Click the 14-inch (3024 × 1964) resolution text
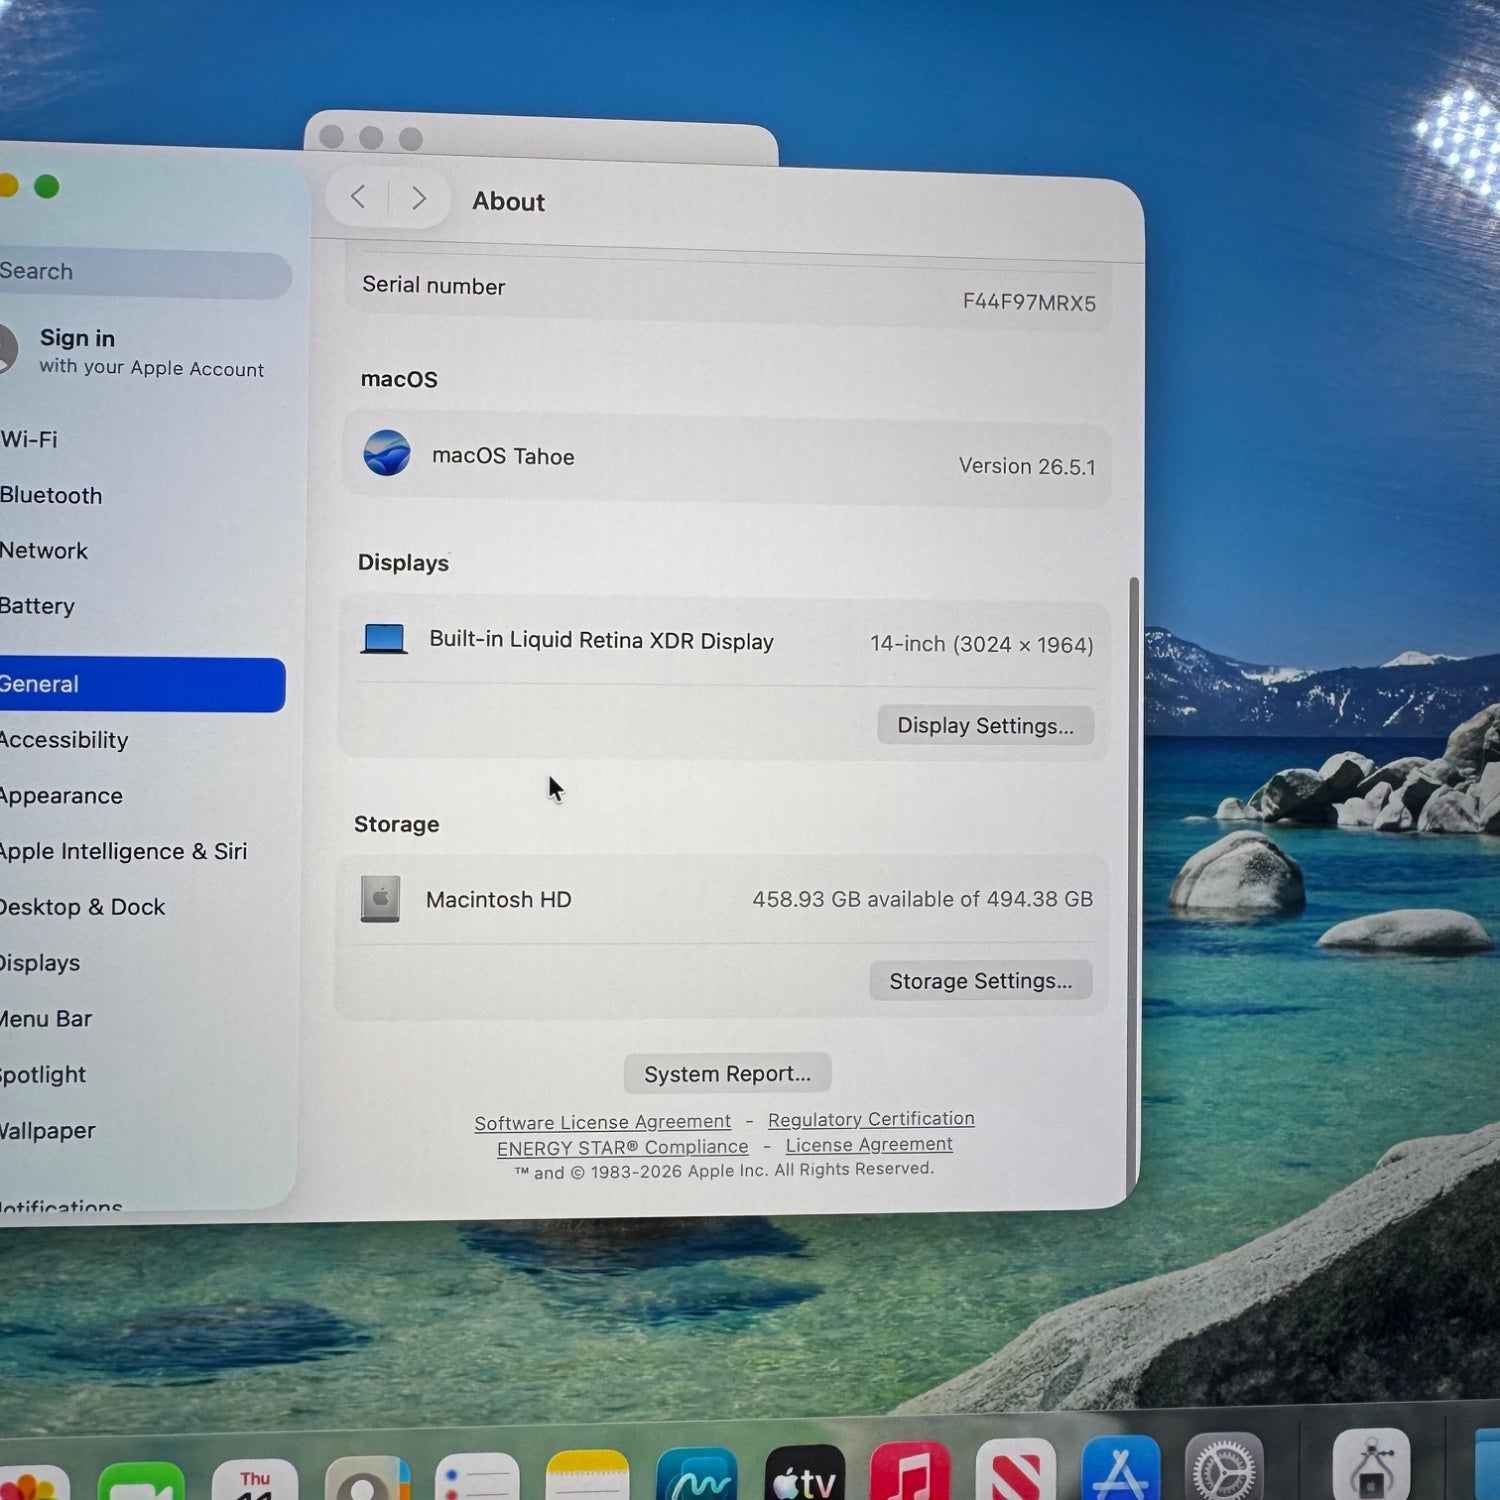Viewport: 1500px width, 1500px height. [981, 644]
